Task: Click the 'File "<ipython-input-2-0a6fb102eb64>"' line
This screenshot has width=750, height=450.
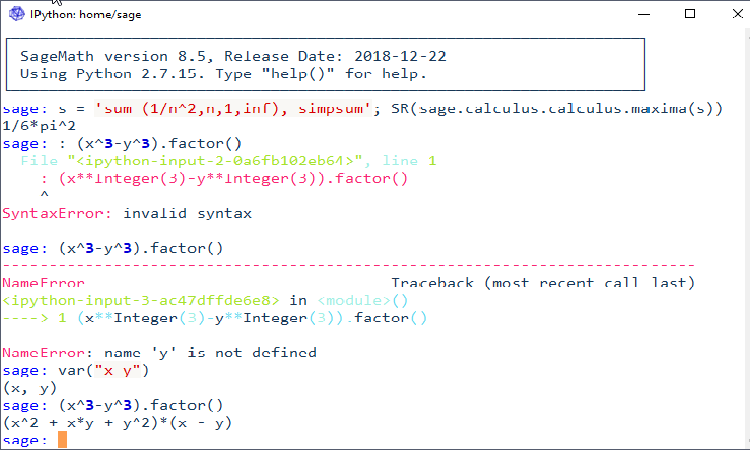Action: click(x=229, y=161)
